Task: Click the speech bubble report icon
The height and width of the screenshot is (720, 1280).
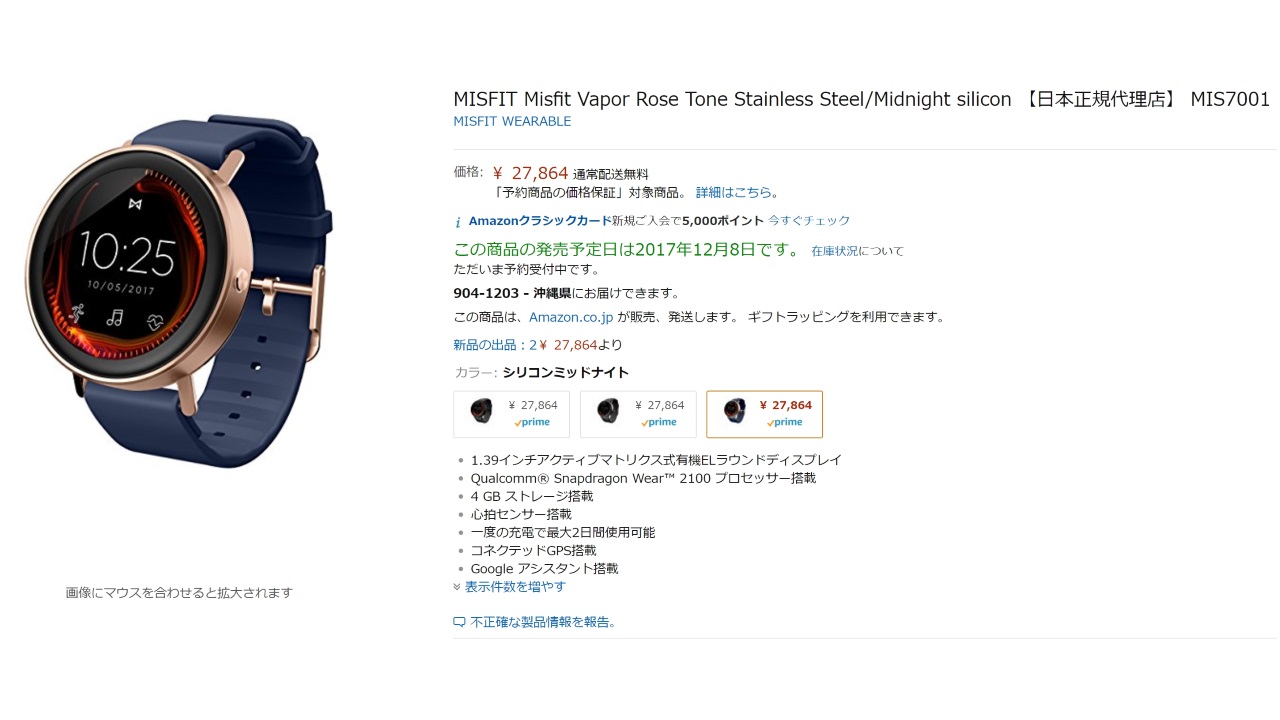Action: 459,622
